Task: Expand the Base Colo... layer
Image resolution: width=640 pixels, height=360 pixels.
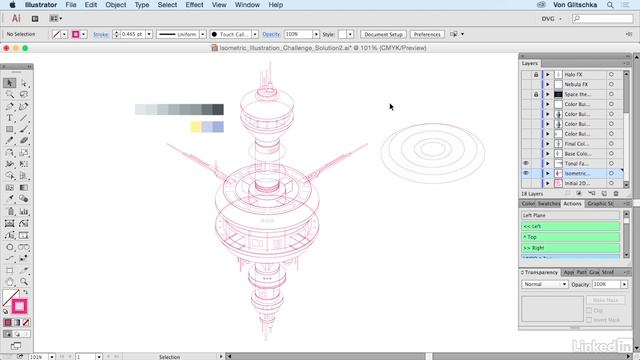Action: (548, 153)
